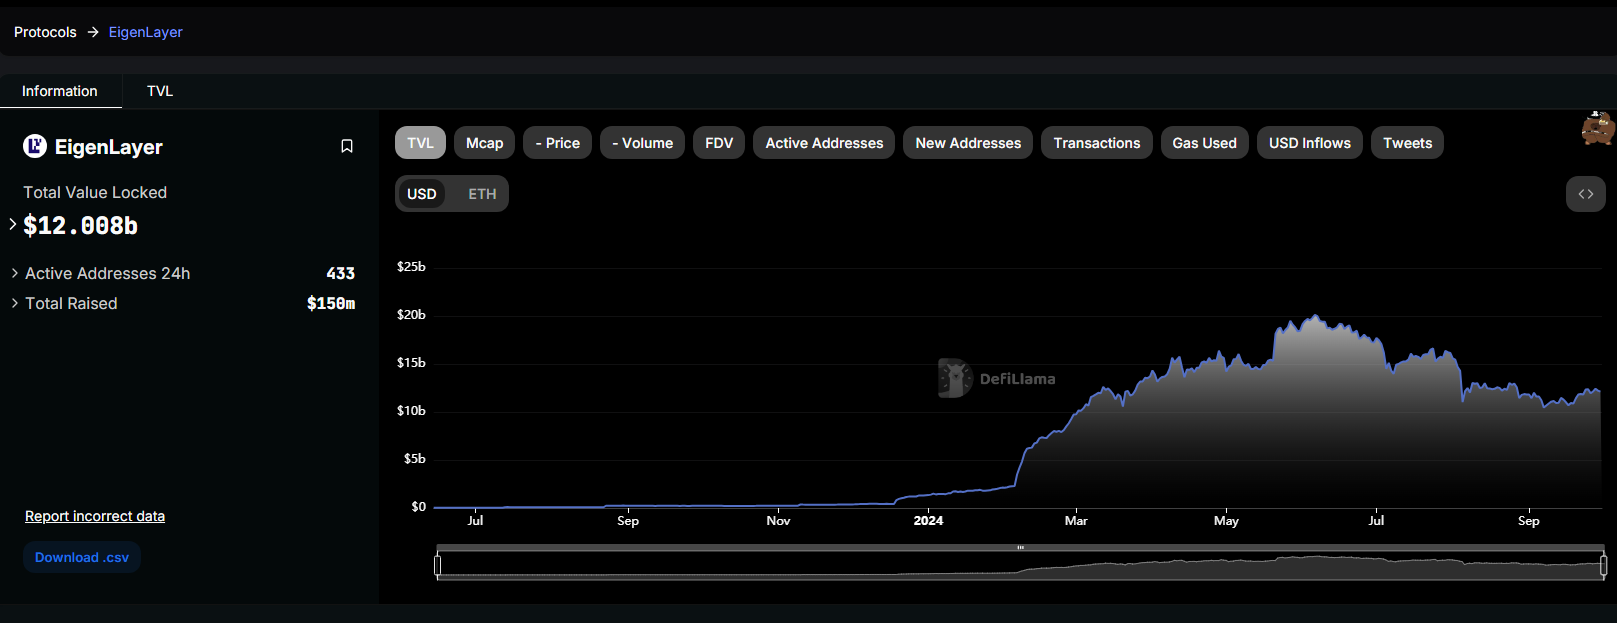This screenshot has height=623, width=1617.
Task: Enable the Mcap chart metric
Action: coord(484,143)
